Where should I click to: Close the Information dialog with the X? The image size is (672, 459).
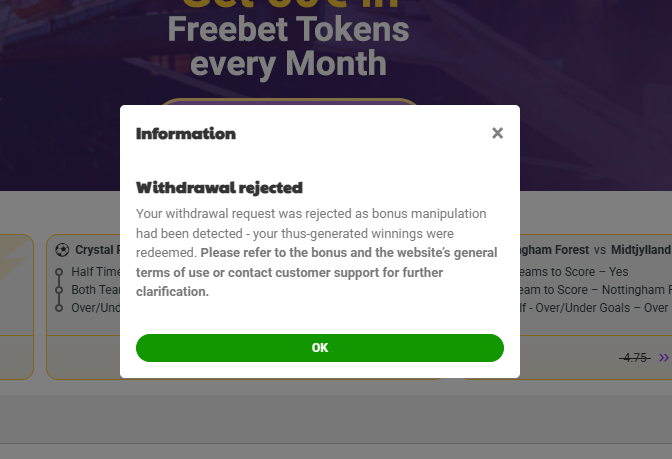[497, 133]
